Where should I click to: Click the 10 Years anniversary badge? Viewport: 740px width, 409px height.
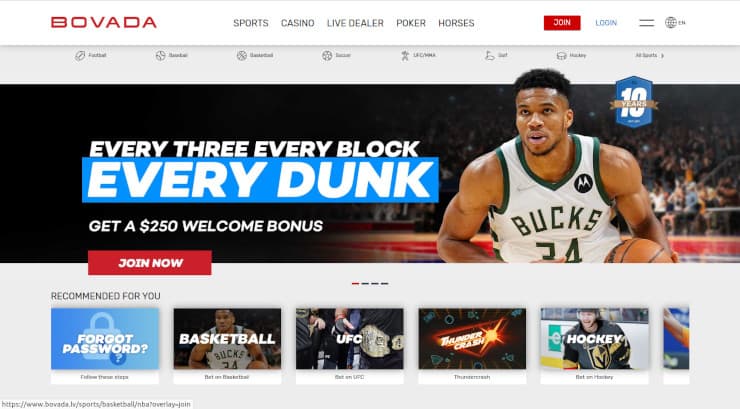tap(634, 102)
